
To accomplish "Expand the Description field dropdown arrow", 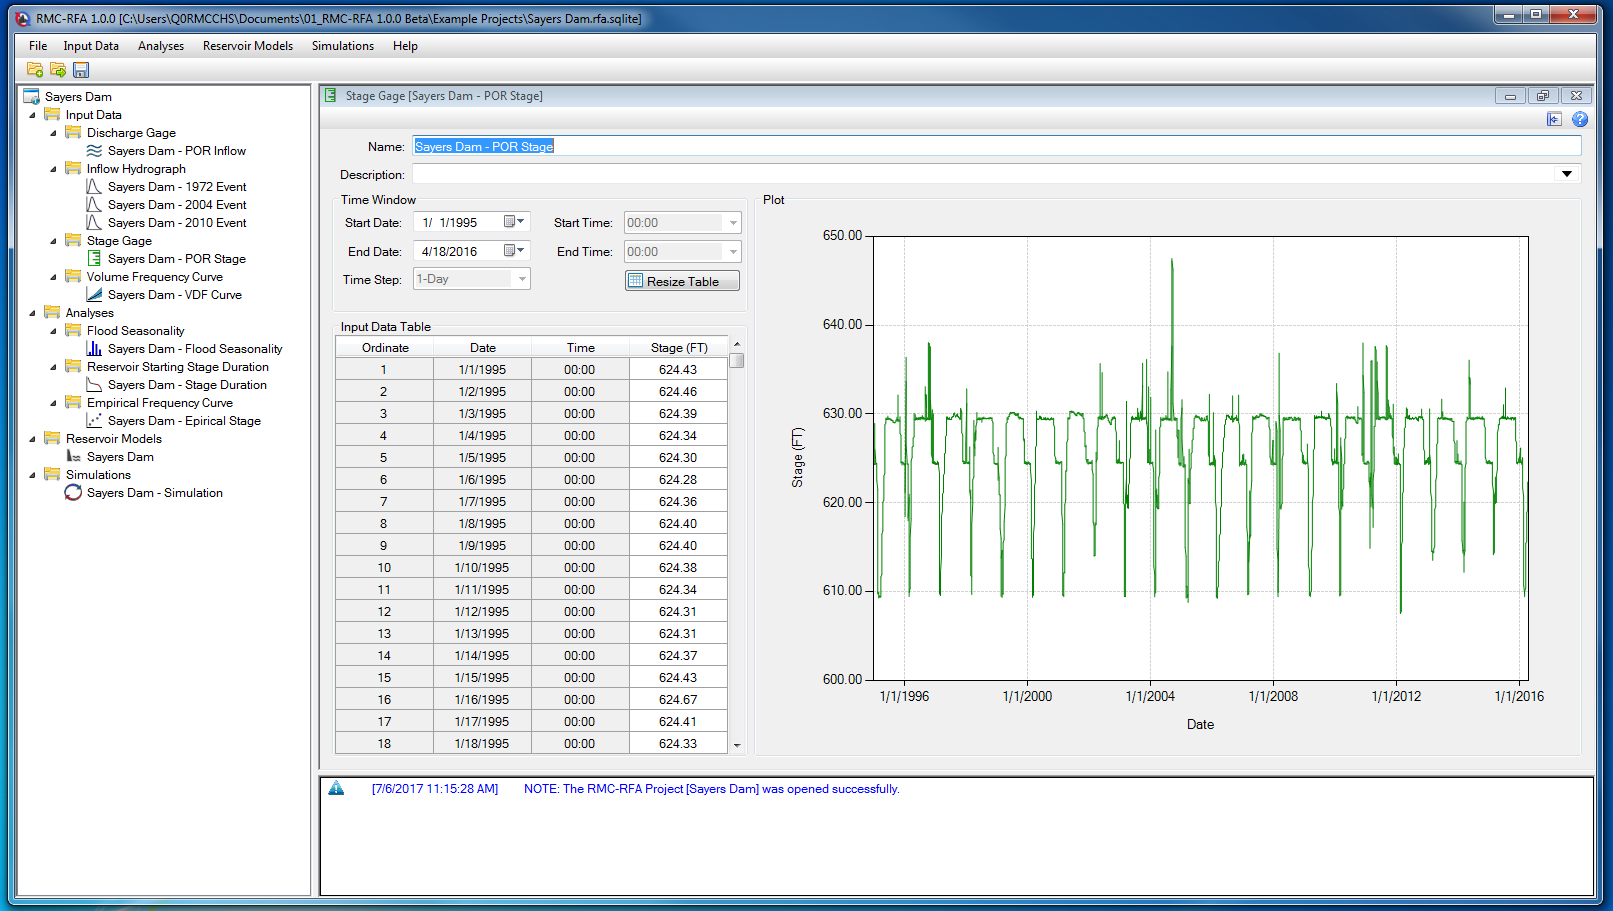I will (x=1566, y=174).
